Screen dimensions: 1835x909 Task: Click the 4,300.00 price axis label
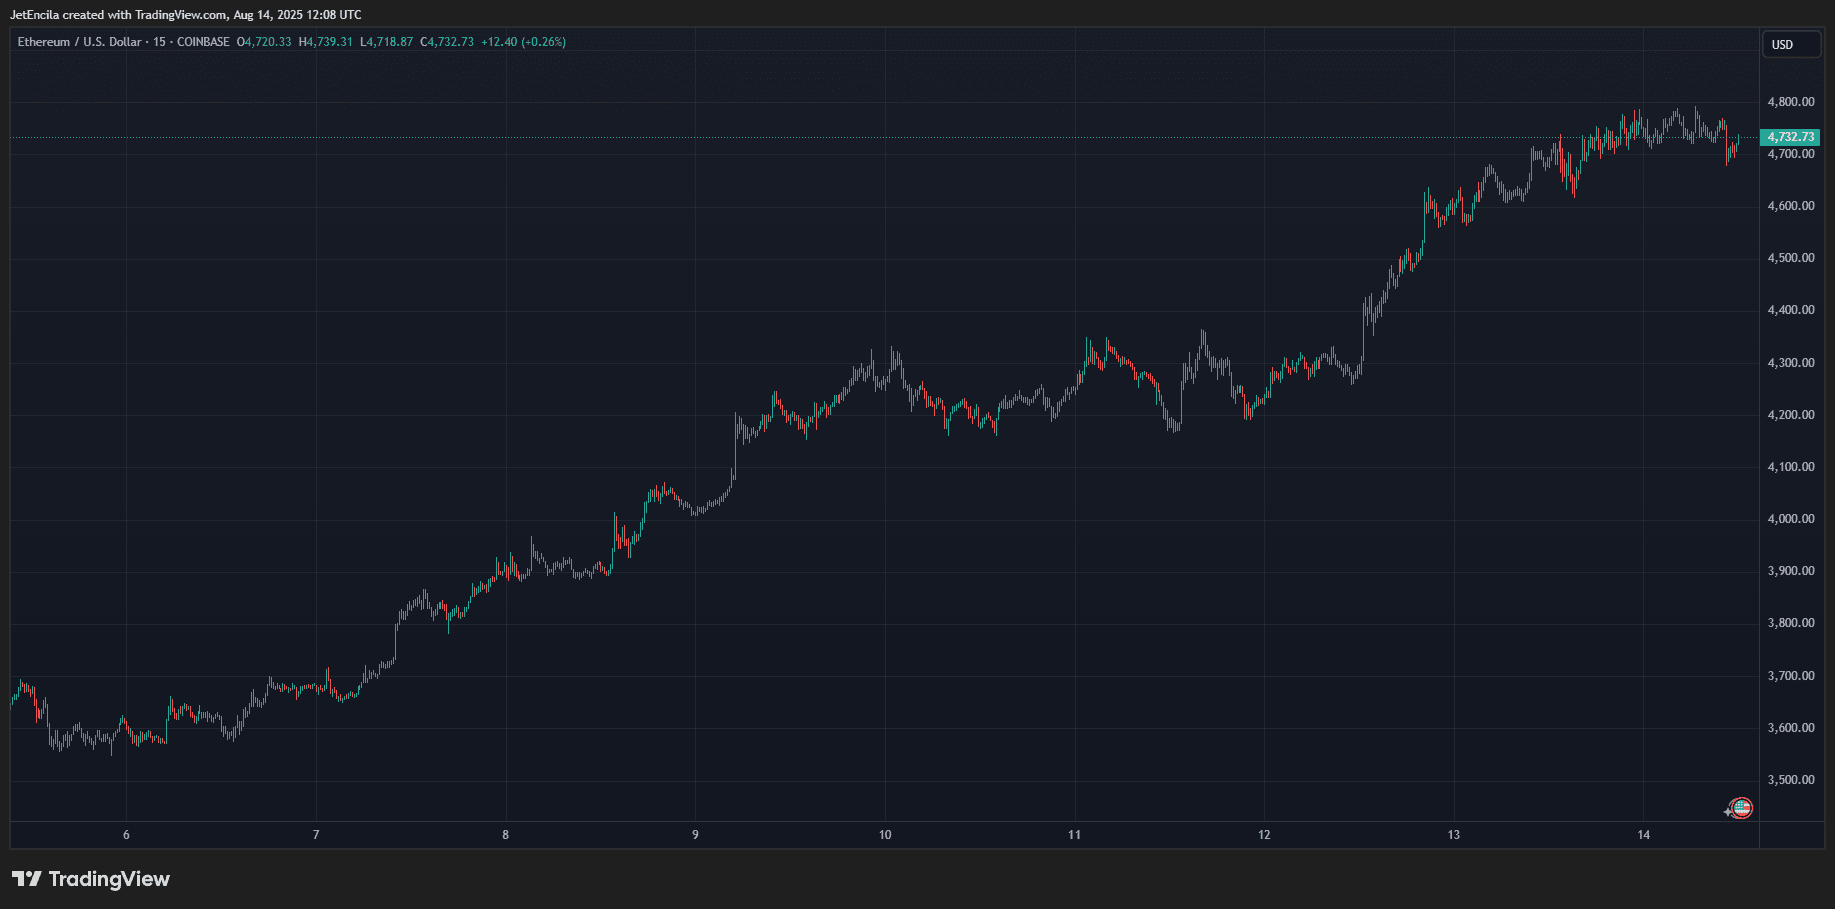tap(1791, 363)
